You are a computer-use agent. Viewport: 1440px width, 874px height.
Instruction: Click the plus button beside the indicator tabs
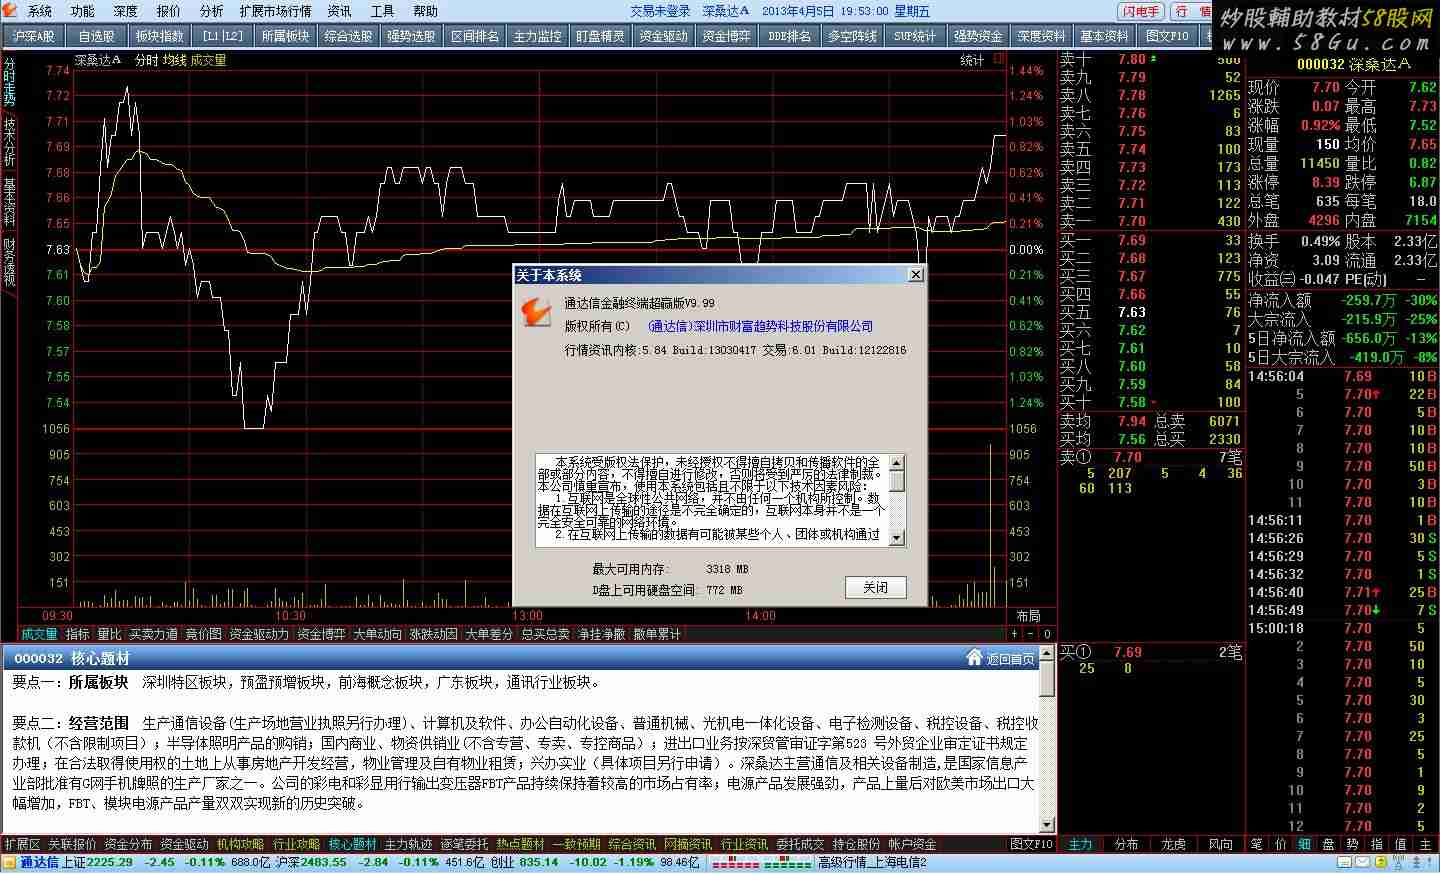(x=1014, y=634)
